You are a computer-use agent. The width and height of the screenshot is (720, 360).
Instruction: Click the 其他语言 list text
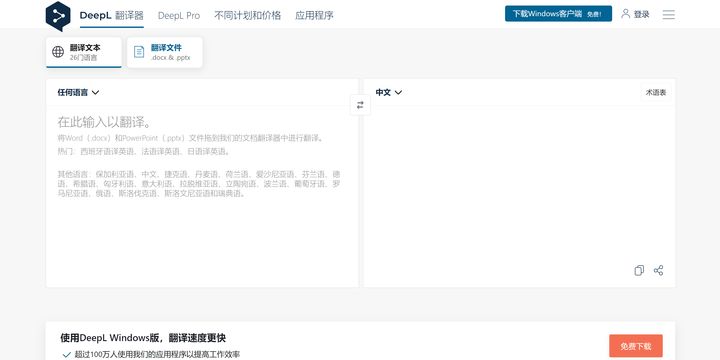pyautogui.click(x=199, y=184)
